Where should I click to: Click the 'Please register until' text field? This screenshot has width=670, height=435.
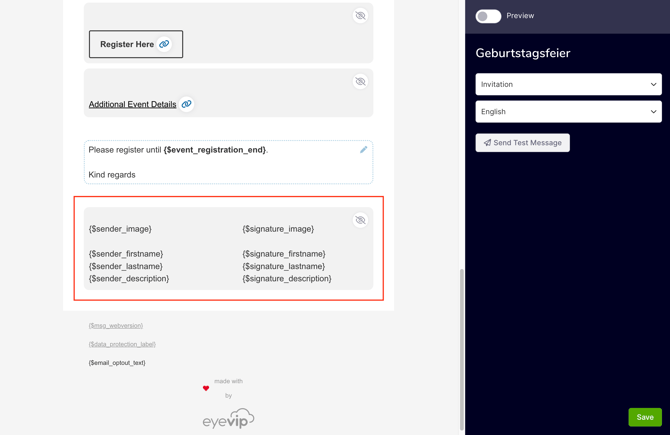220,162
